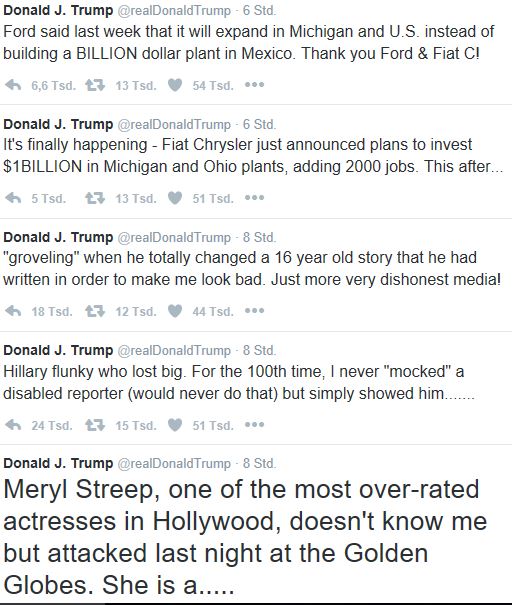This screenshot has height=605, width=512.
Task: Reply to the Hillary flunky tweet
Action: [x=14, y=425]
